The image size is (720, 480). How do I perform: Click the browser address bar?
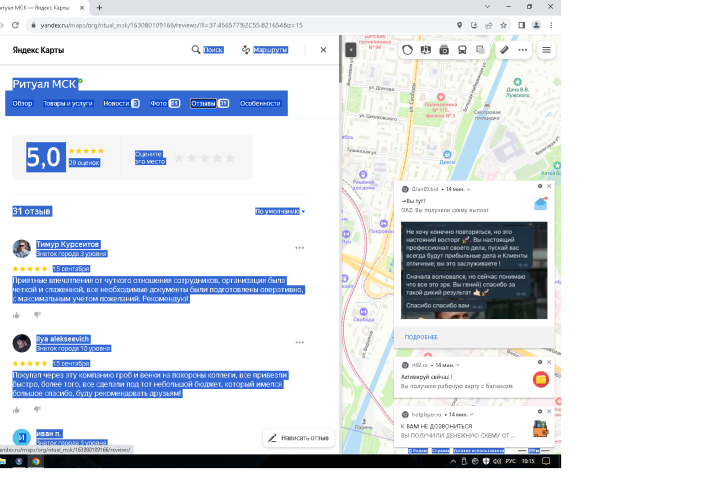tap(239, 25)
